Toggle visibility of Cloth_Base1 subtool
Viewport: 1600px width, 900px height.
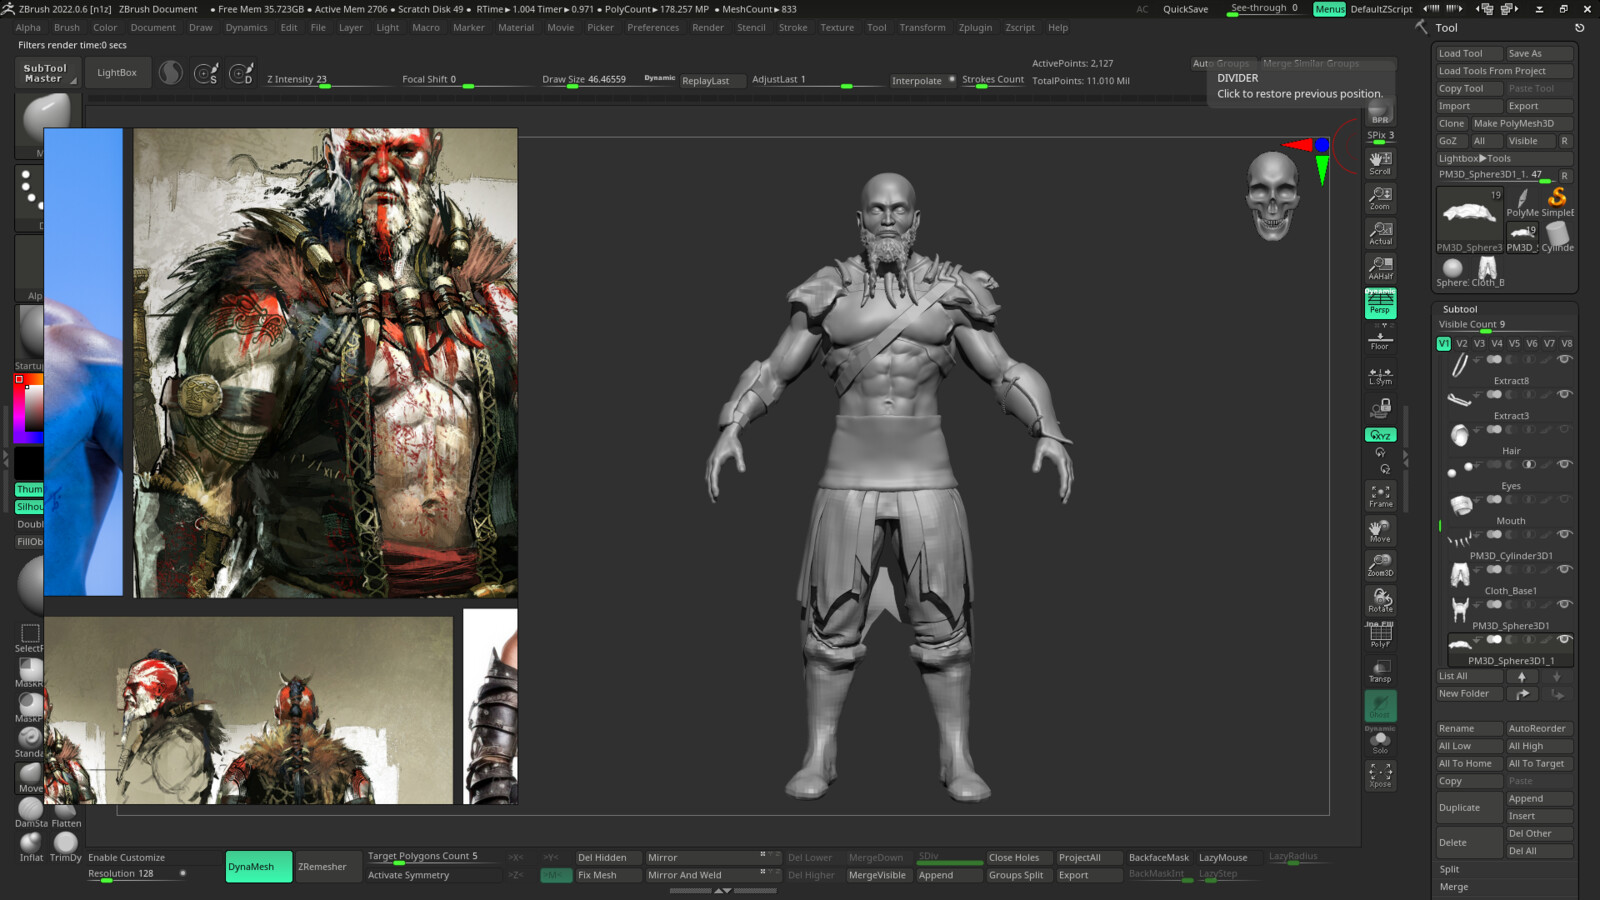click(x=1565, y=569)
